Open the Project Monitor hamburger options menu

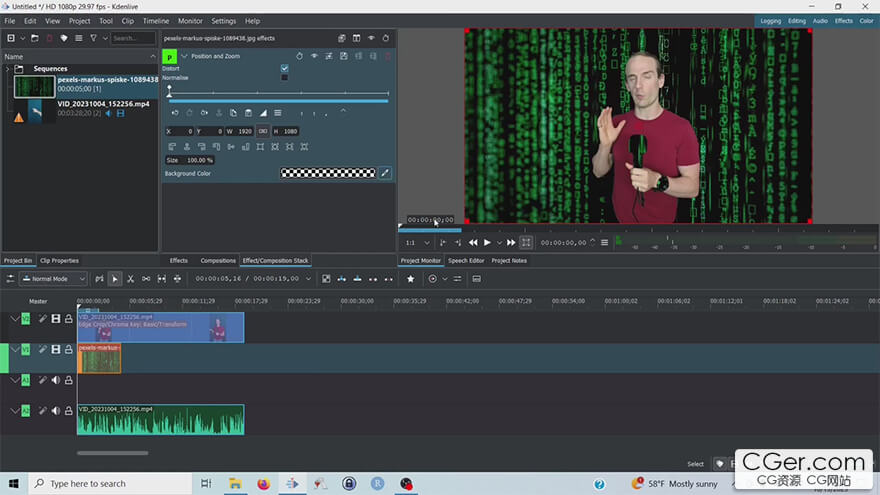click(x=604, y=242)
